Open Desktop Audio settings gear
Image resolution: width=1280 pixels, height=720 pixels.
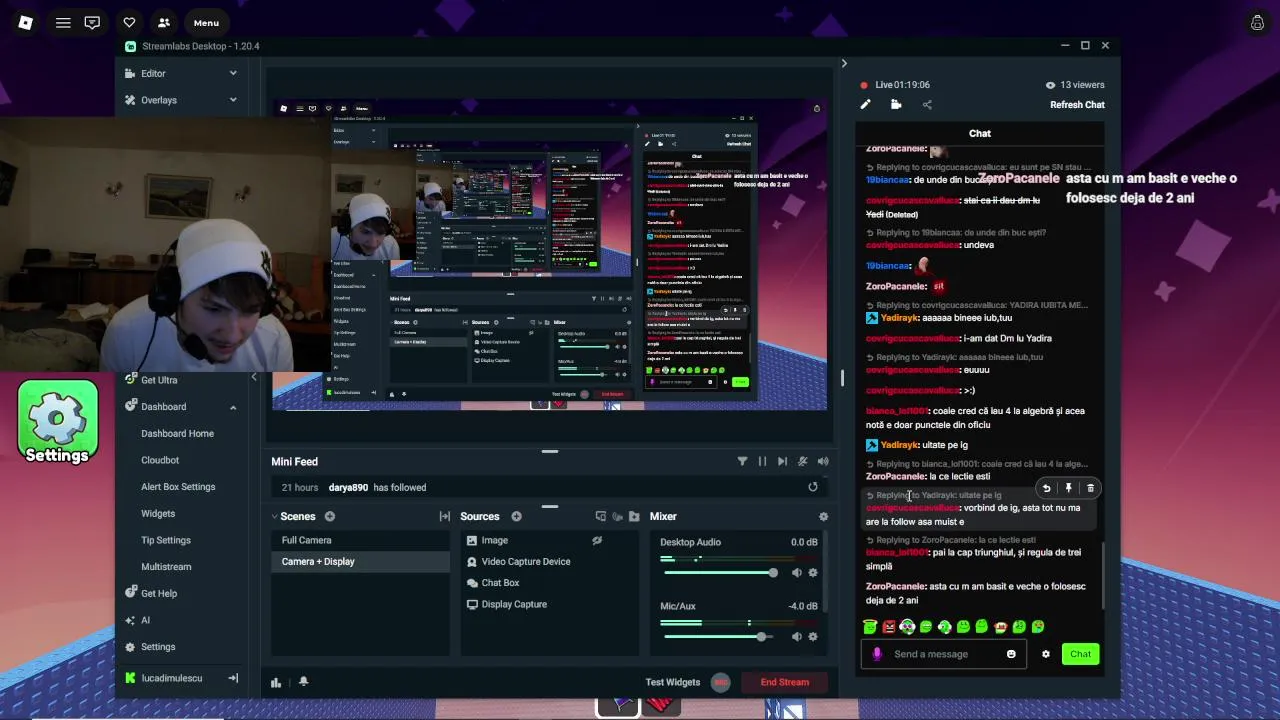coord(813,573)
